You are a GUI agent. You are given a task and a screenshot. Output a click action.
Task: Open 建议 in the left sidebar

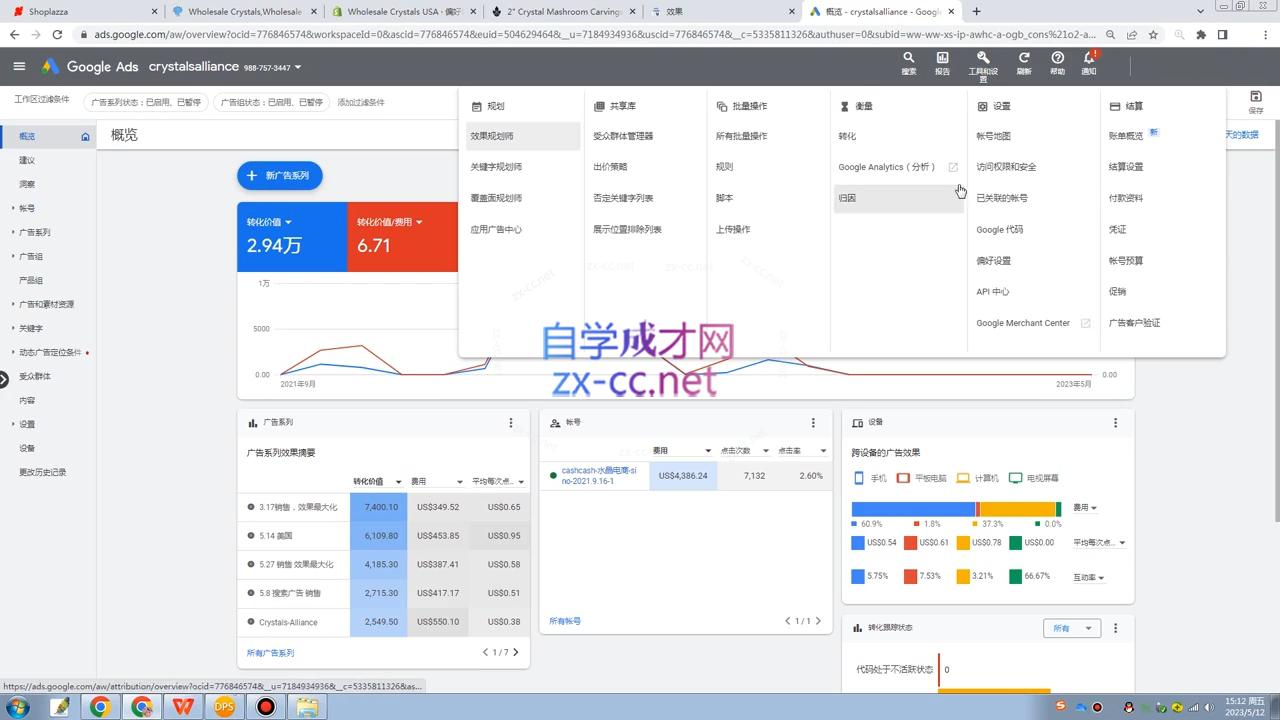coord(27,160)
